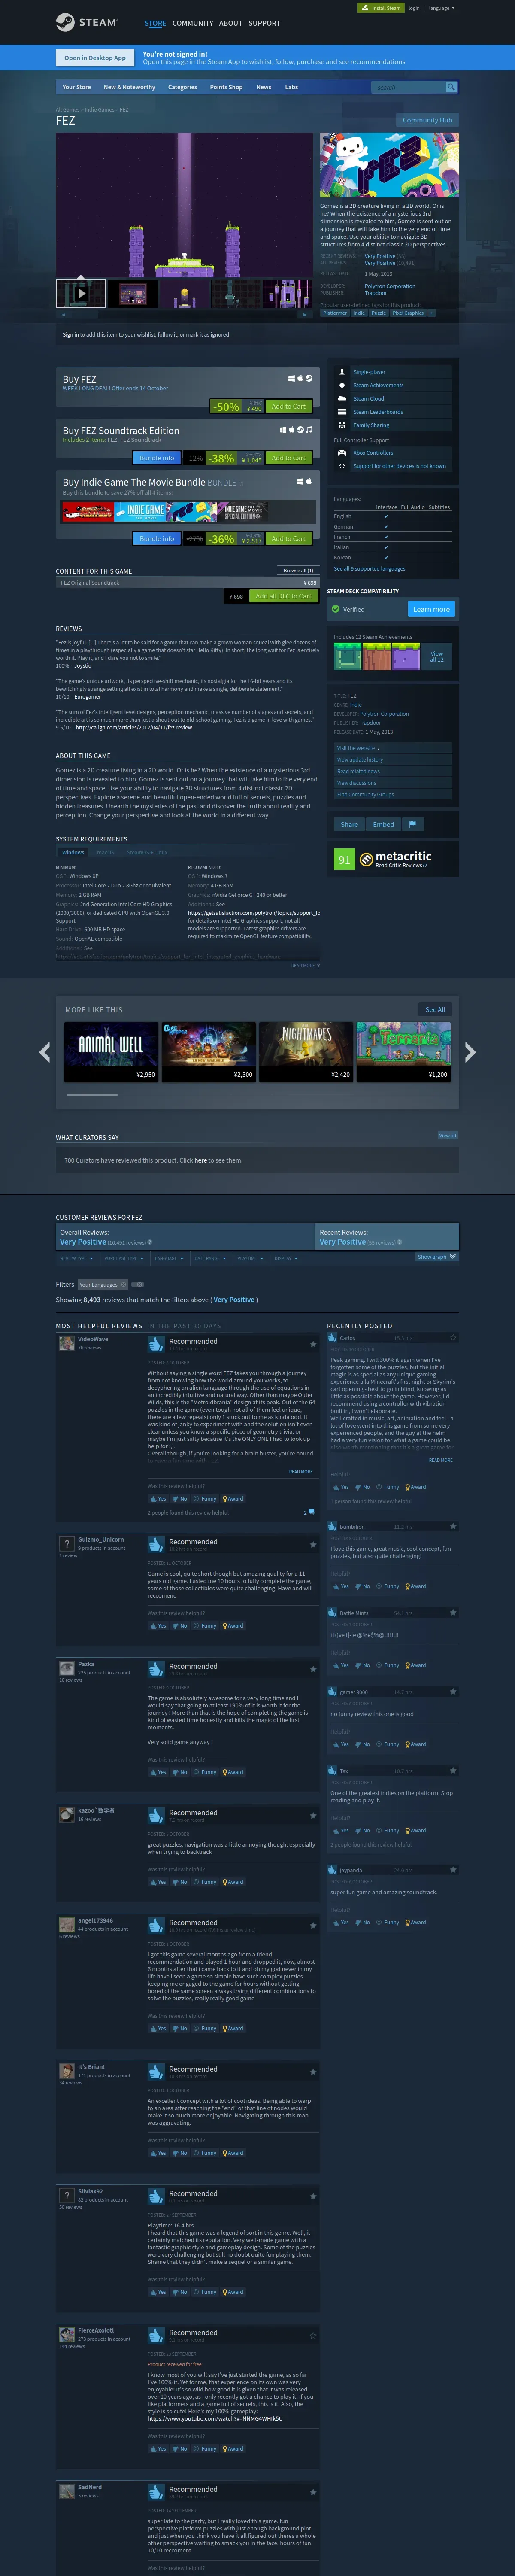Click Browse all DLC button
The image size is (515, 2576).
tap(298, 570)
